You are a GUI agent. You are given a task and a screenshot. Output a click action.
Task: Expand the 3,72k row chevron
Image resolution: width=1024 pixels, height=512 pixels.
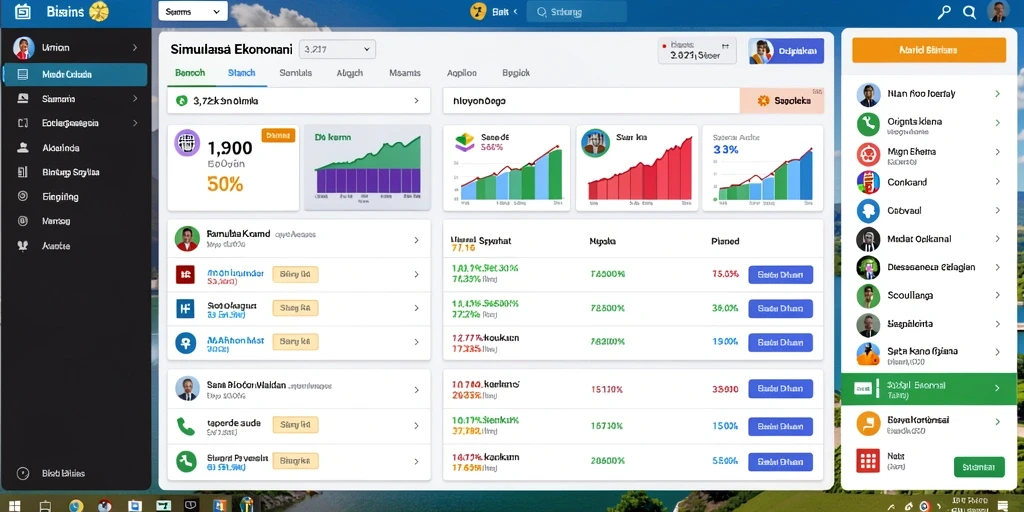416,101
